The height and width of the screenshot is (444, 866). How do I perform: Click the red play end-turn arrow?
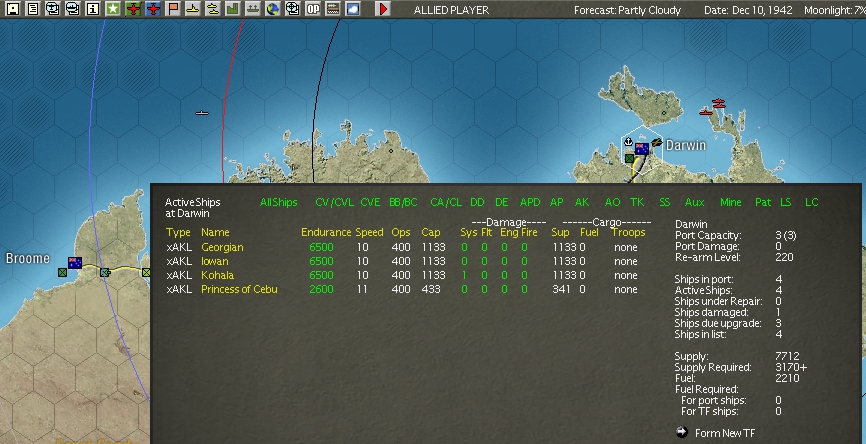pos(383,8)
